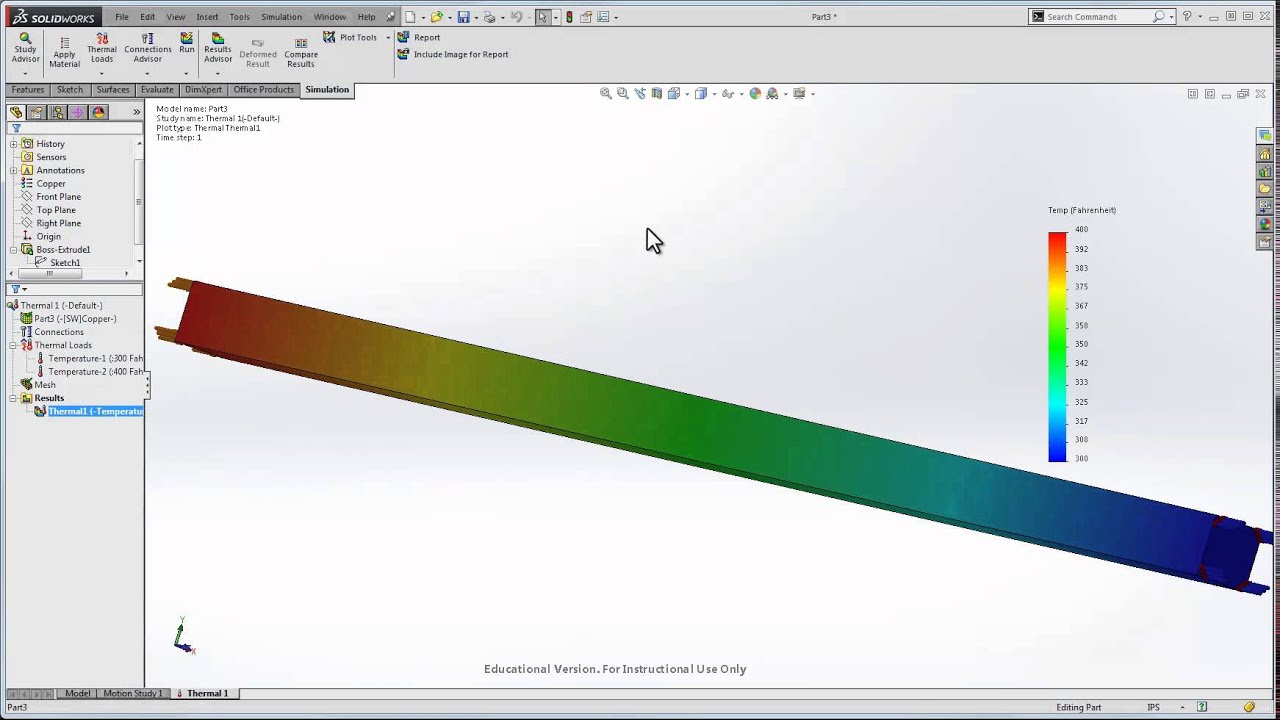Switch to ConfigurationManager tab icon
1280x720 pixels.
(57, 112)
